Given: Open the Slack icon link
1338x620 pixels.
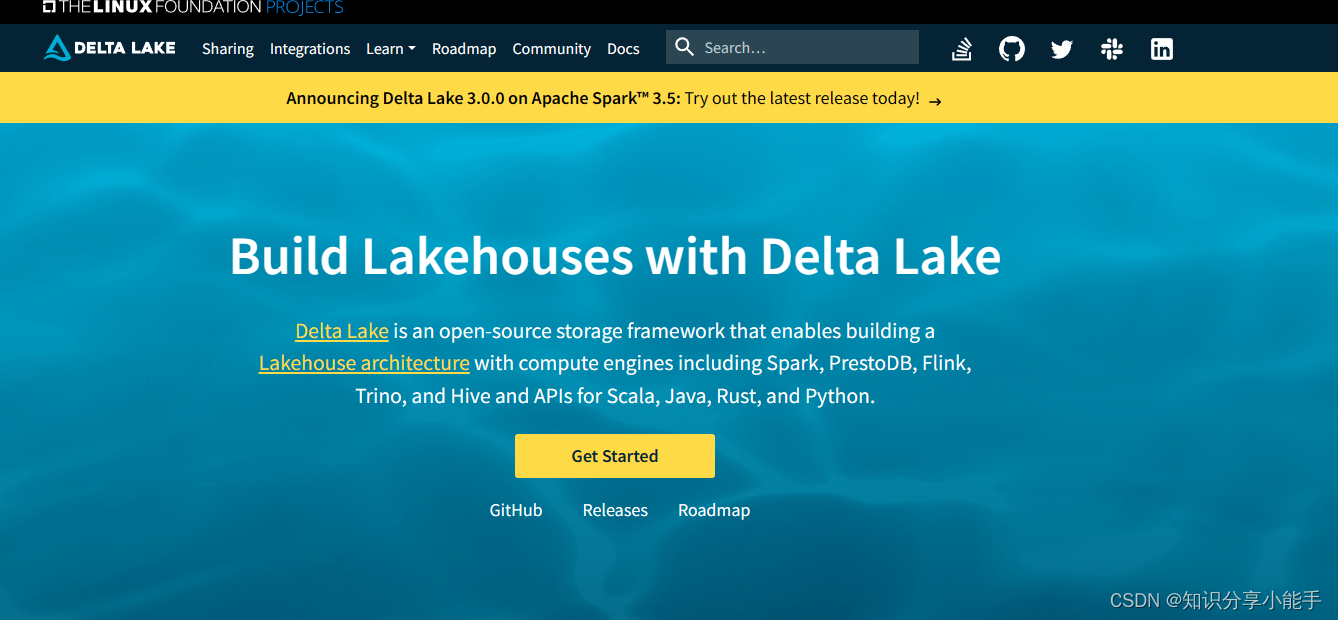Looking at the screenshot, I should click(1112, 48).
